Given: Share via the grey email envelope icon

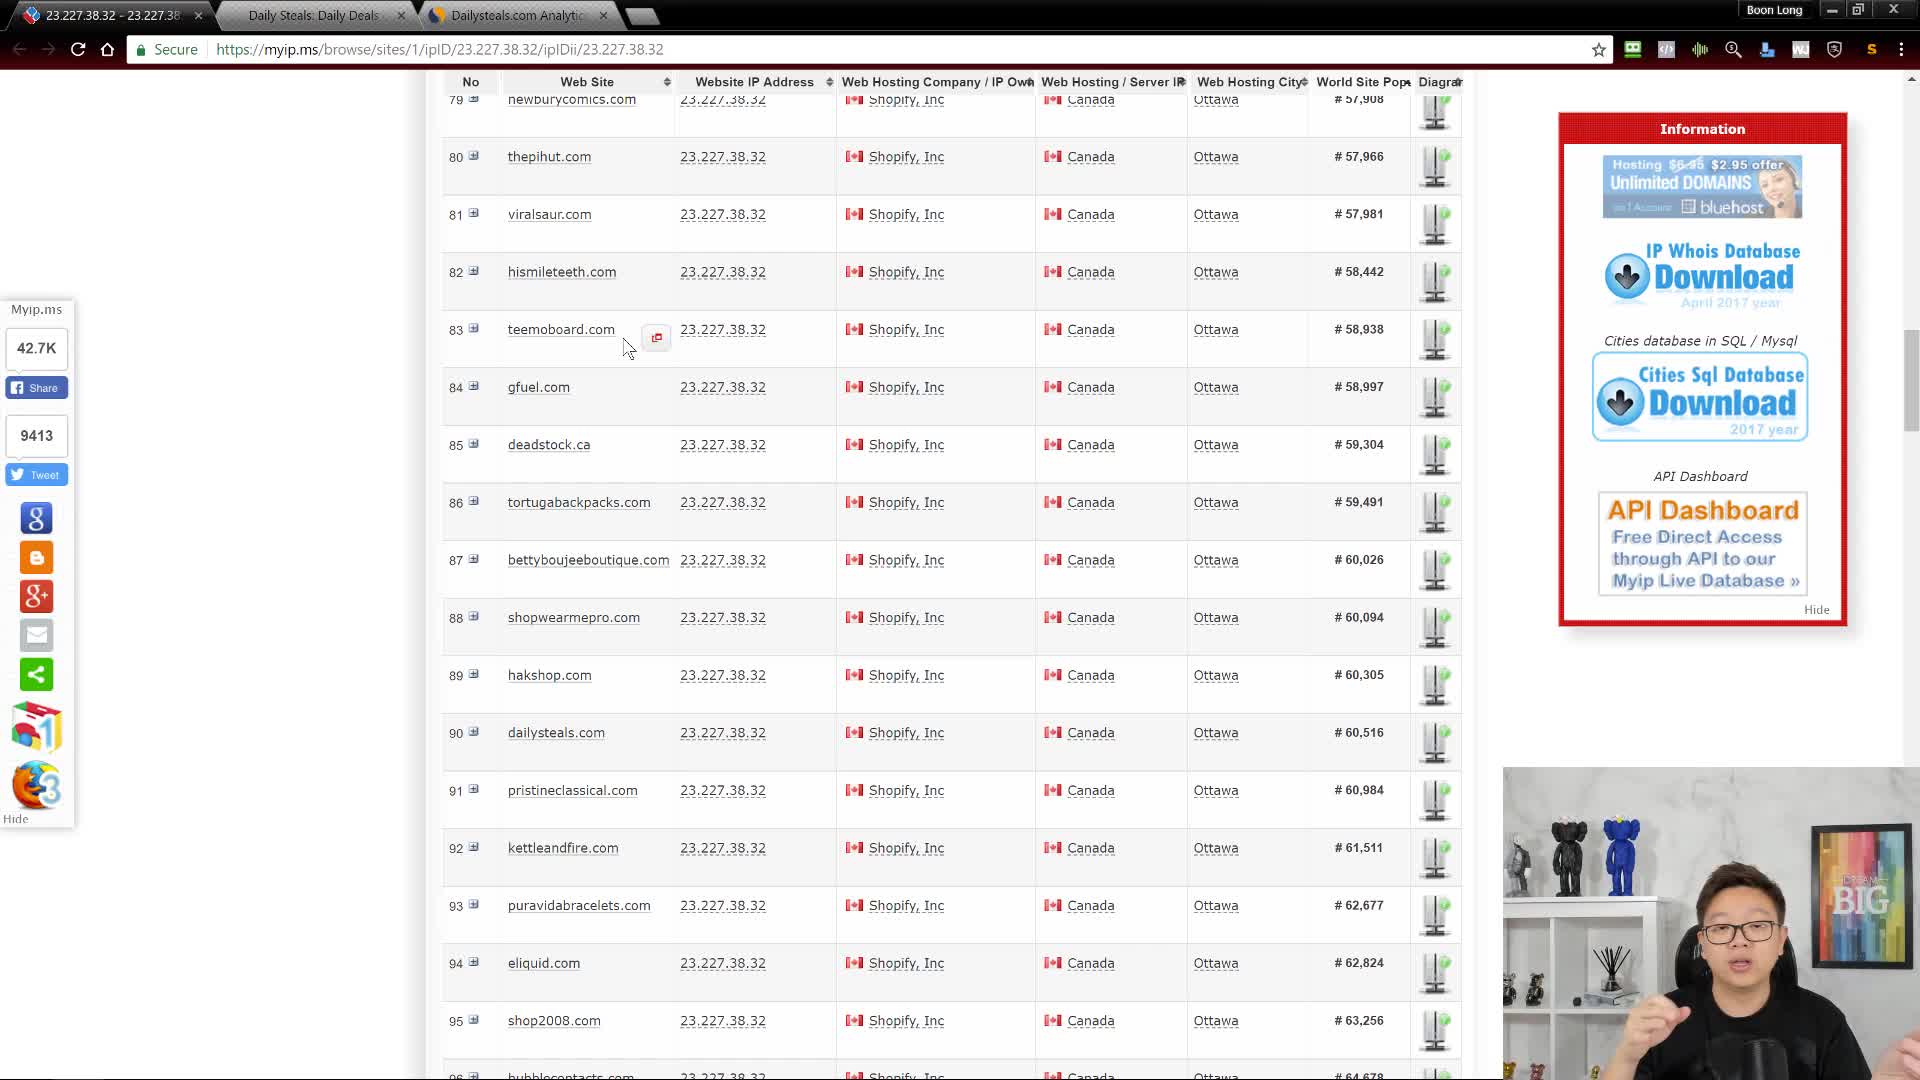Looking at the screenshot, I should tap(37, 635).
